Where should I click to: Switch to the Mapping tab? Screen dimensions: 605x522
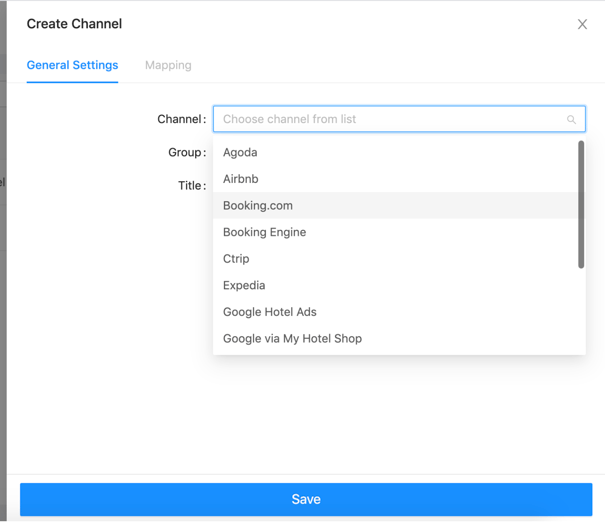168,65
